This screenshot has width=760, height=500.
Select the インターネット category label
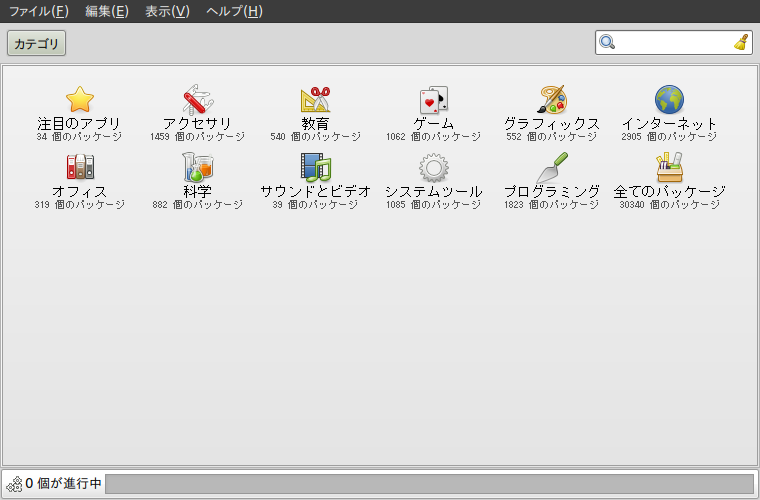tap(669, 124)
